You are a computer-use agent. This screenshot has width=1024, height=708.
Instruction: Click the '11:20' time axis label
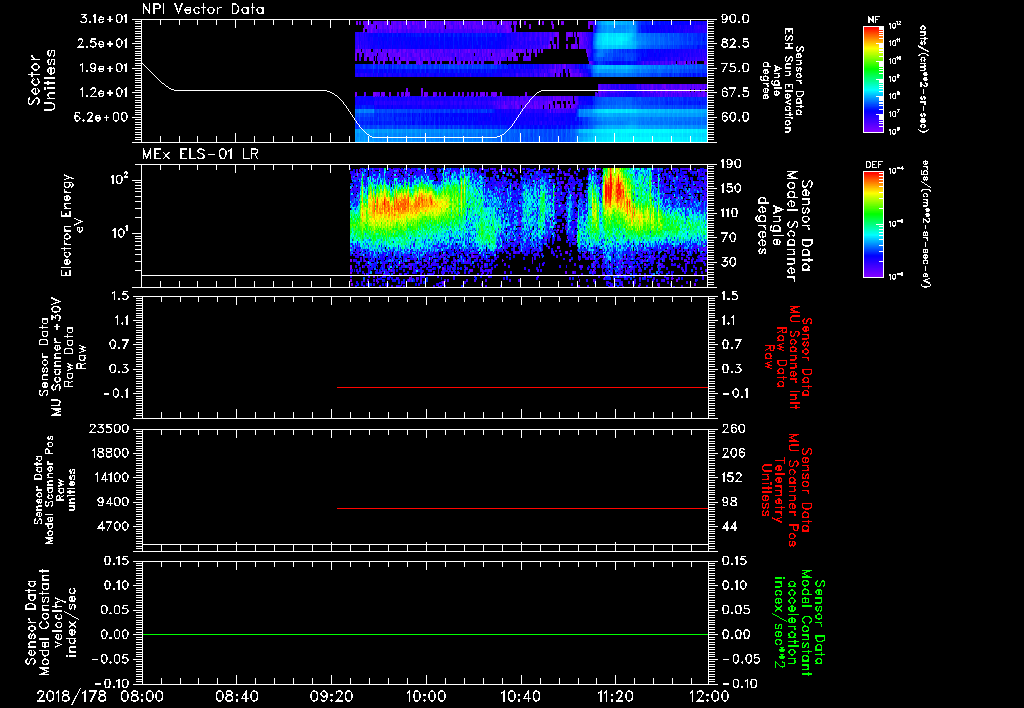pos(615,696)
